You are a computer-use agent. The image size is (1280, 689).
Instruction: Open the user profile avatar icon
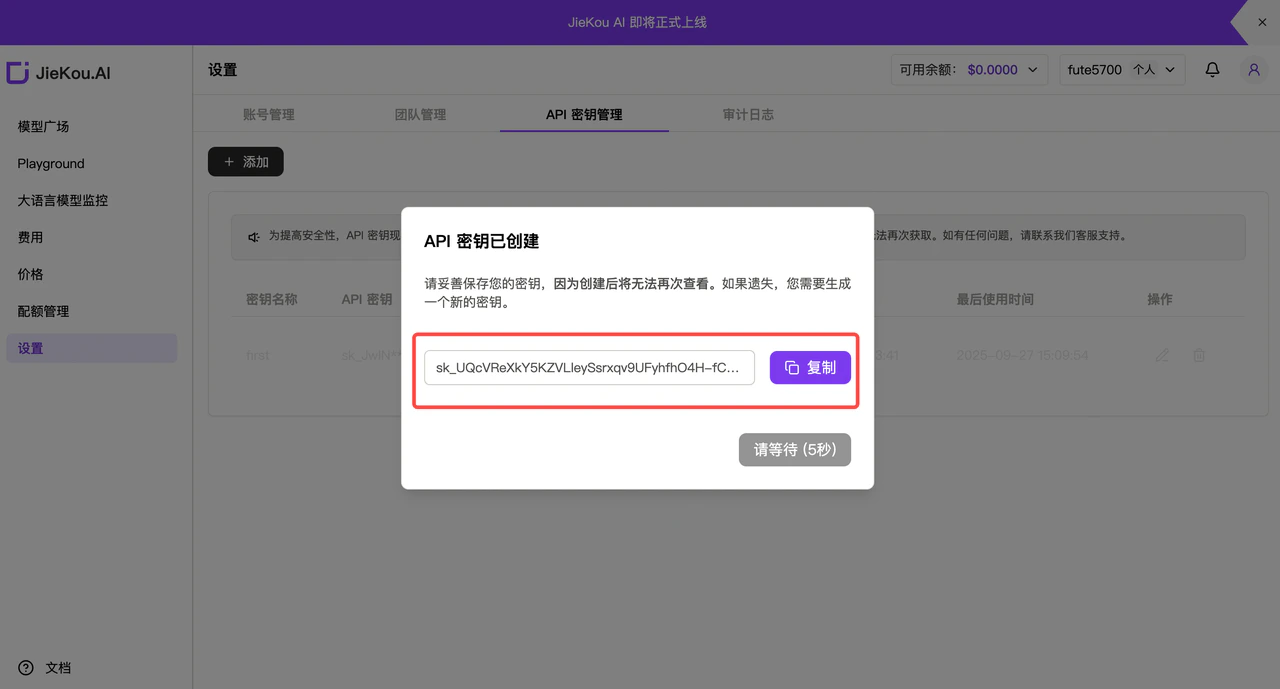pyautogui.click(x=1253, y=70)
